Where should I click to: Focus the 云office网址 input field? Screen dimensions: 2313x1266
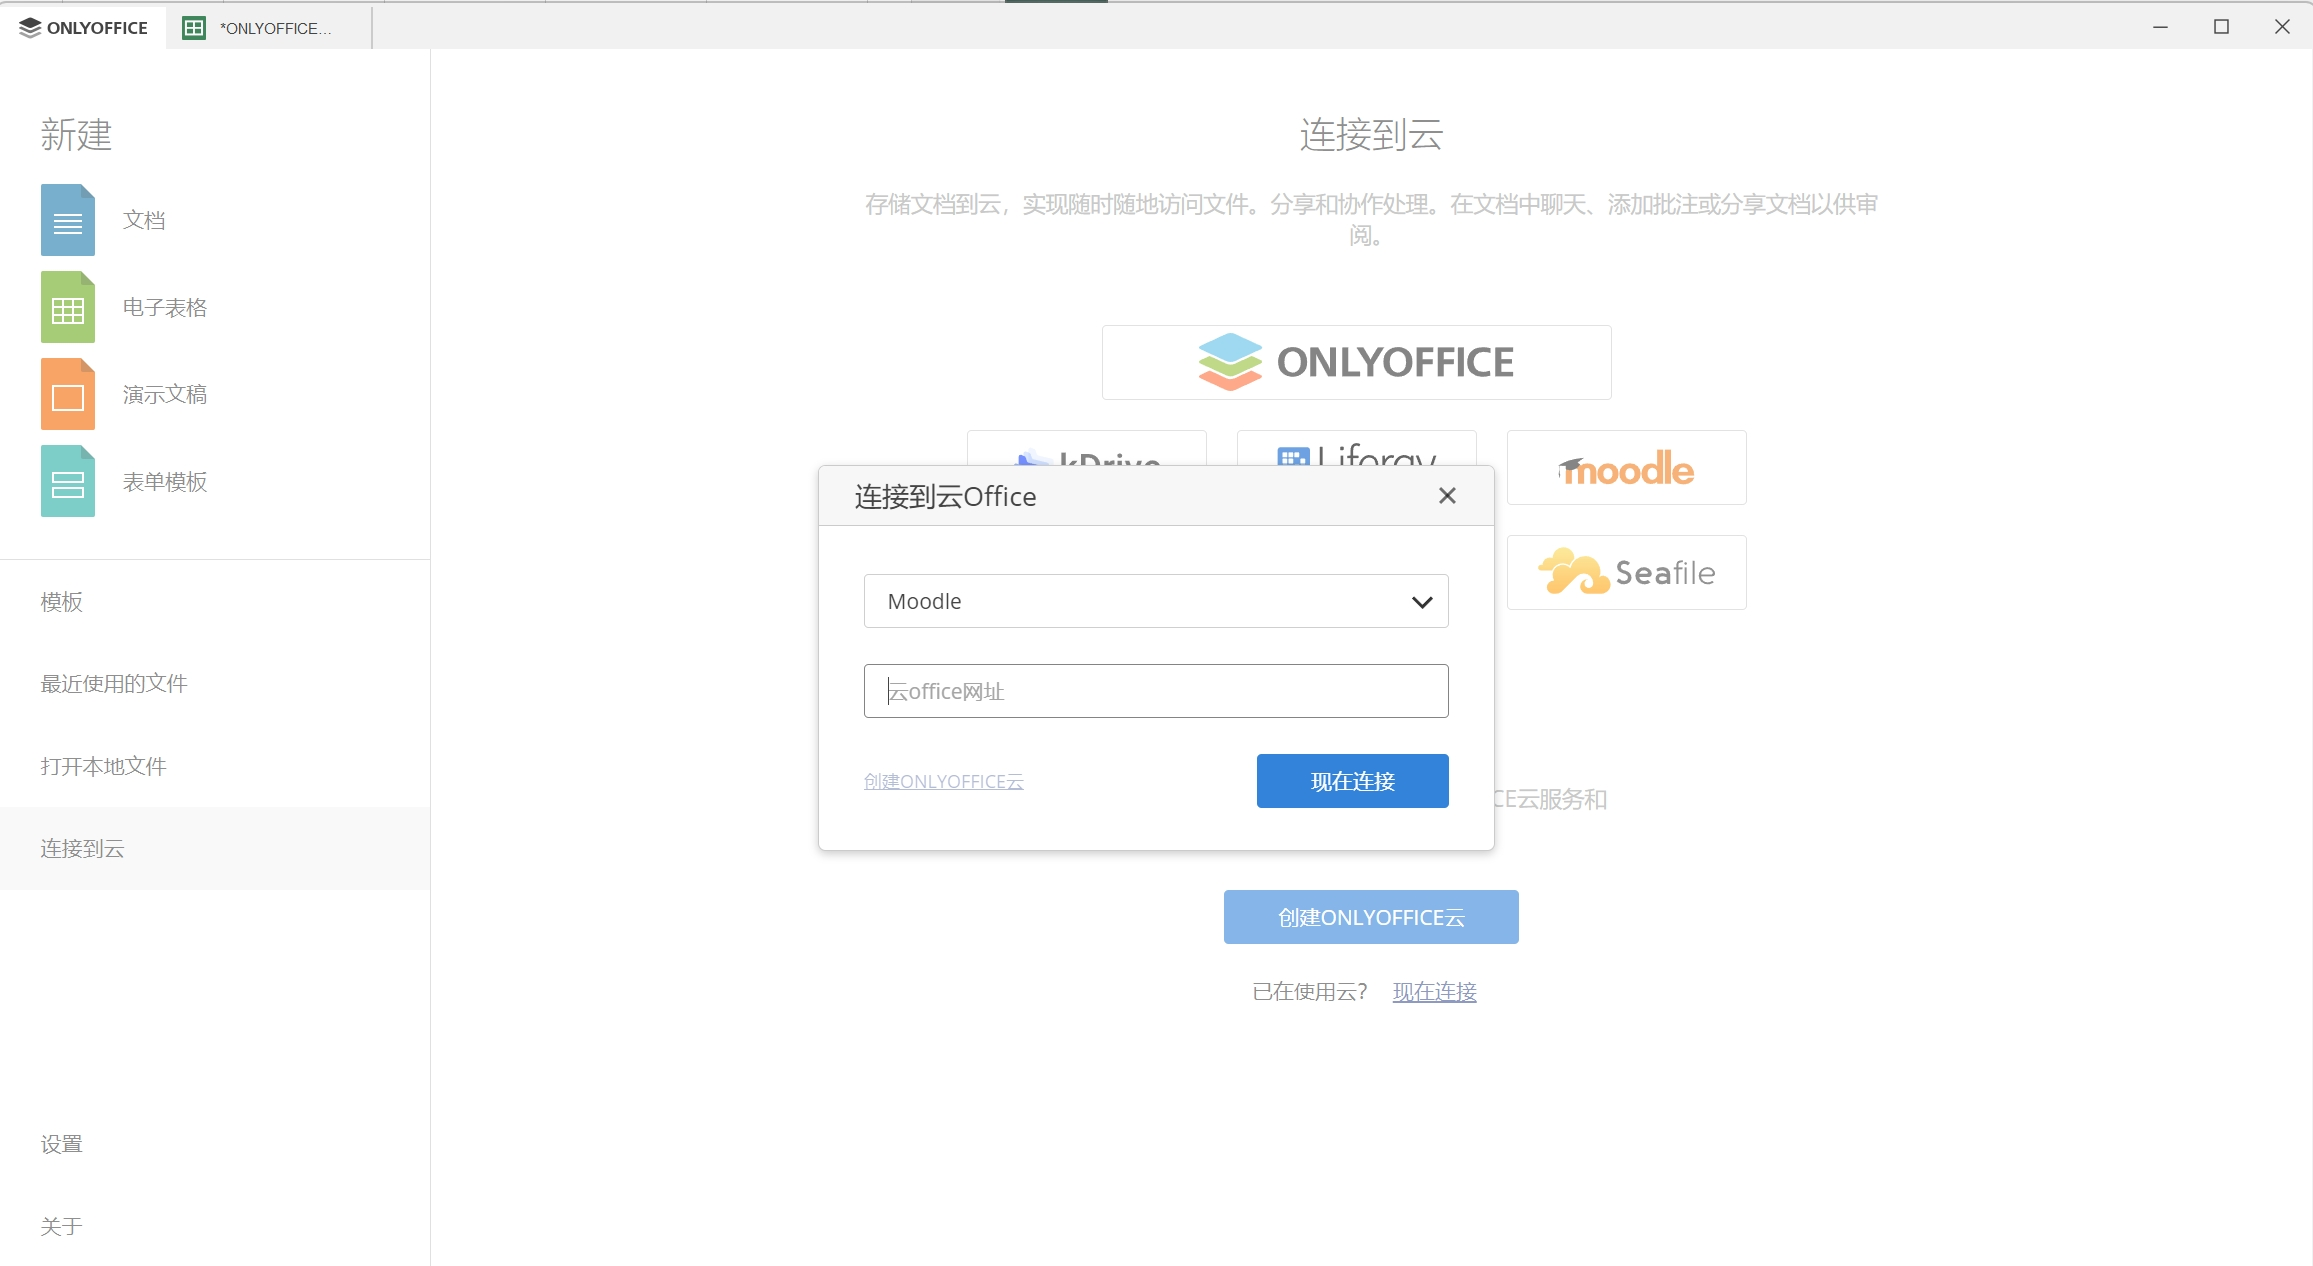(x=1156, y=691)
